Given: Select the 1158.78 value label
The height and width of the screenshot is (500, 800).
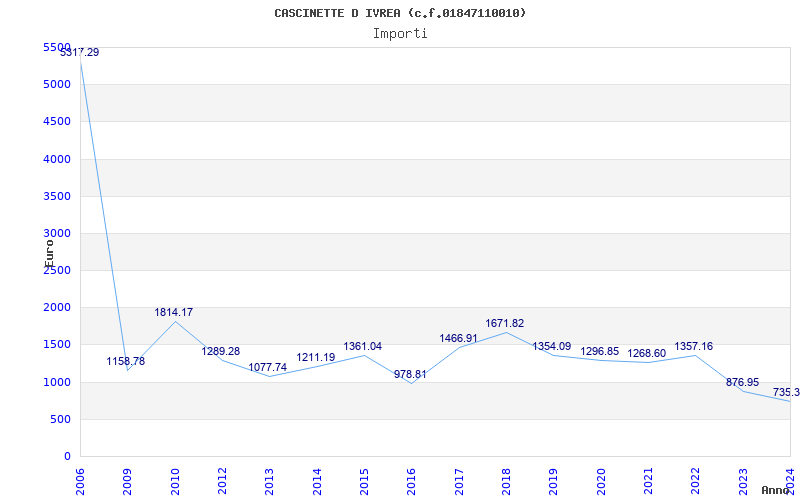Looking at the screenshot, I should [x=126, y=361].
